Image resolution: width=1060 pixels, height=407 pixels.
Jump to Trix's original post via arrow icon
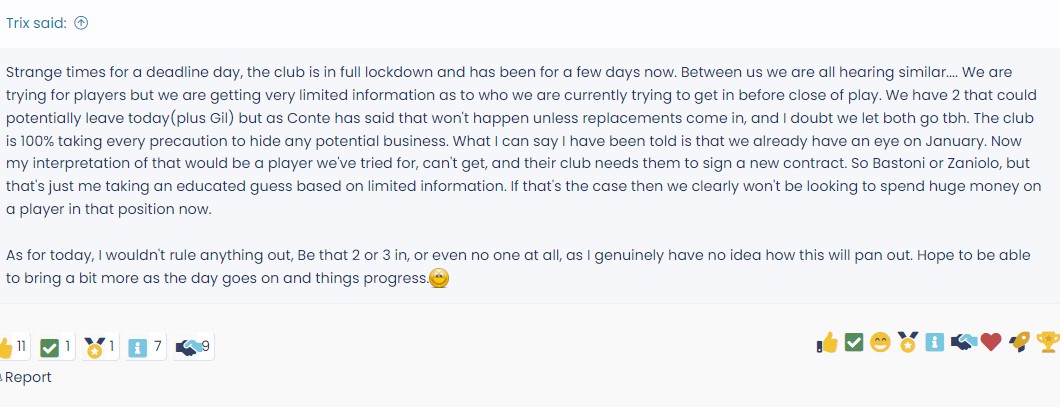coord(81,23)
